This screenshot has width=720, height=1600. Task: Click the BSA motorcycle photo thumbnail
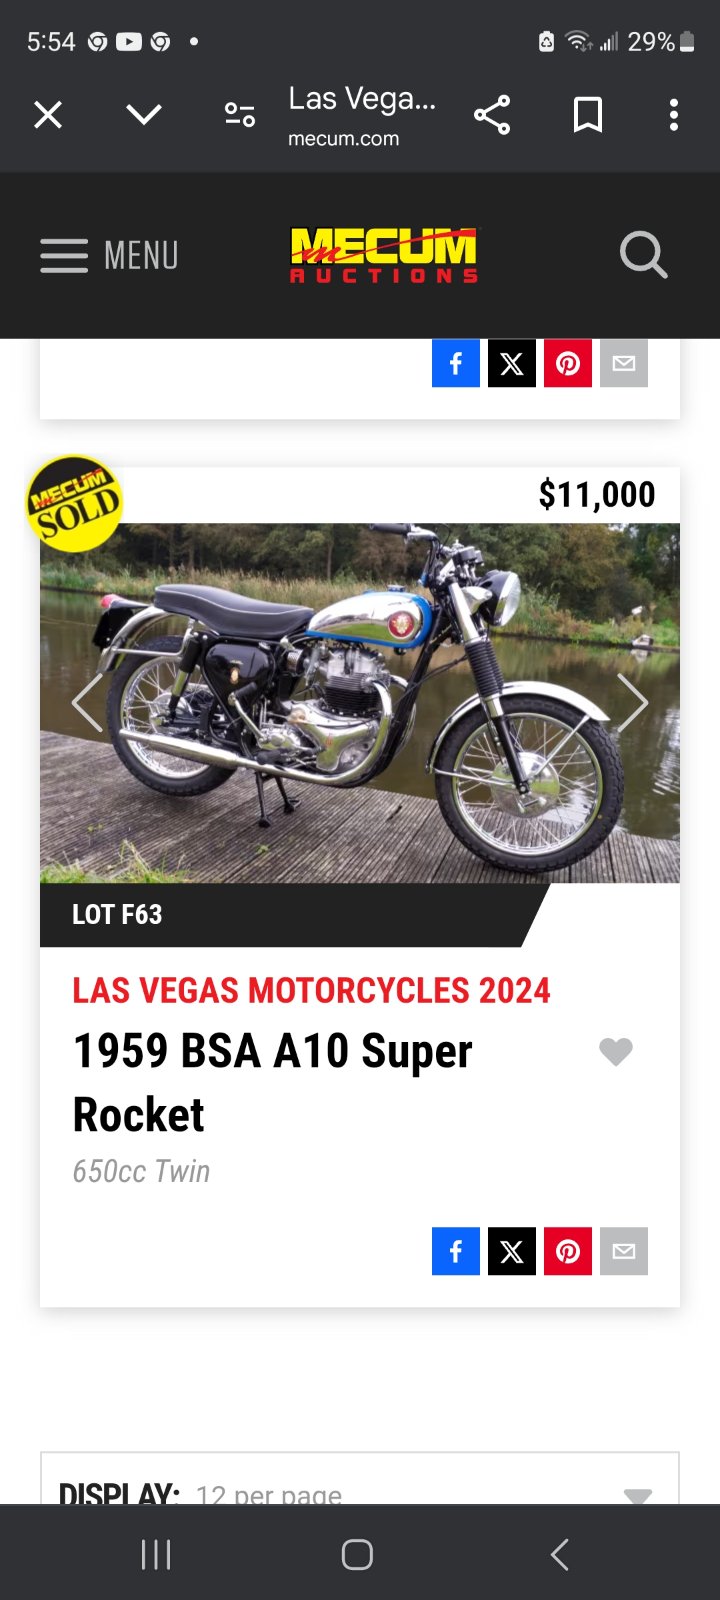click(x=360, y=703)
